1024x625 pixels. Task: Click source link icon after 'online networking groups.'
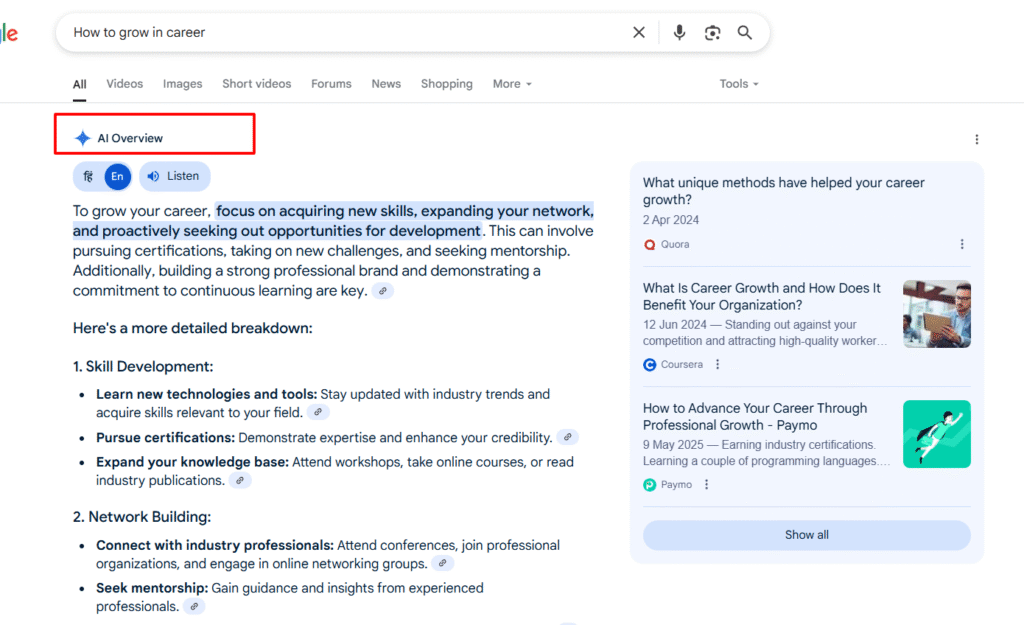(443, 563)
